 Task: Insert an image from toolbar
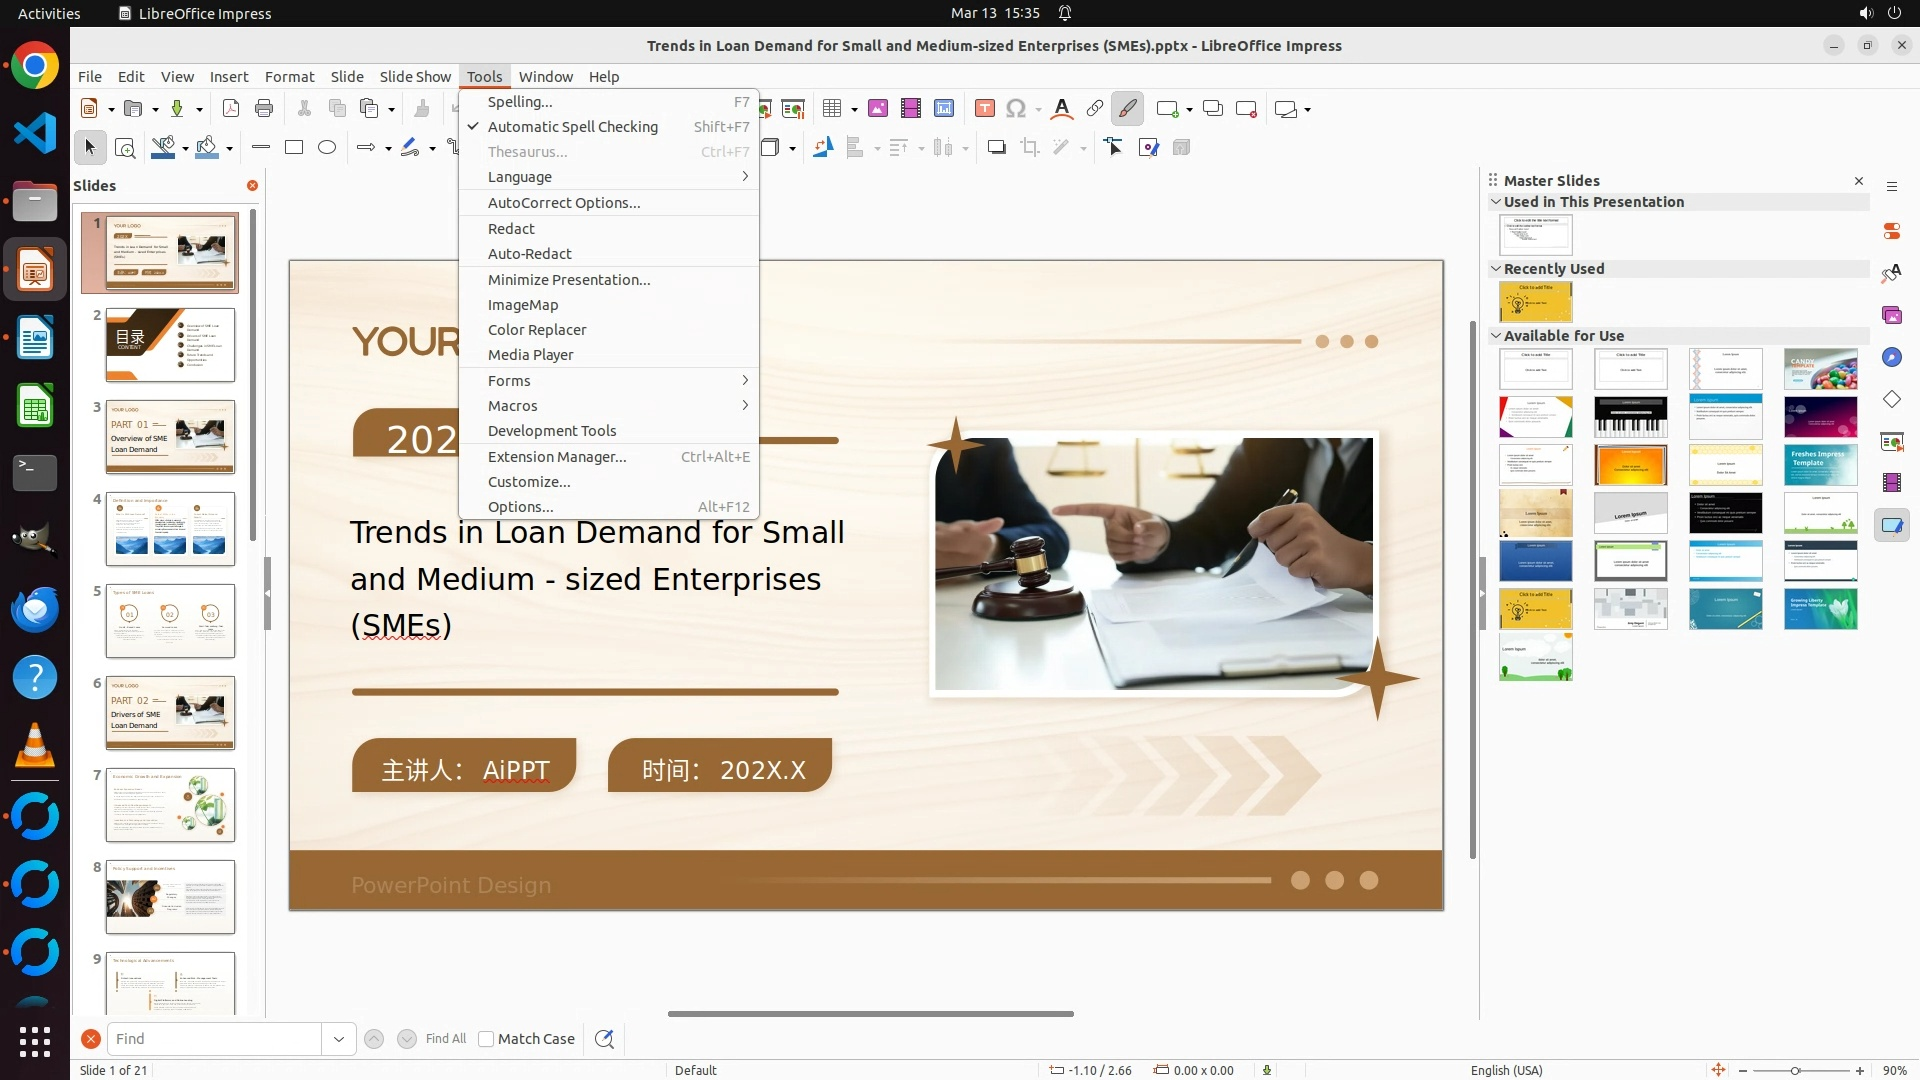pyautogui.click(x=877, y=109)
